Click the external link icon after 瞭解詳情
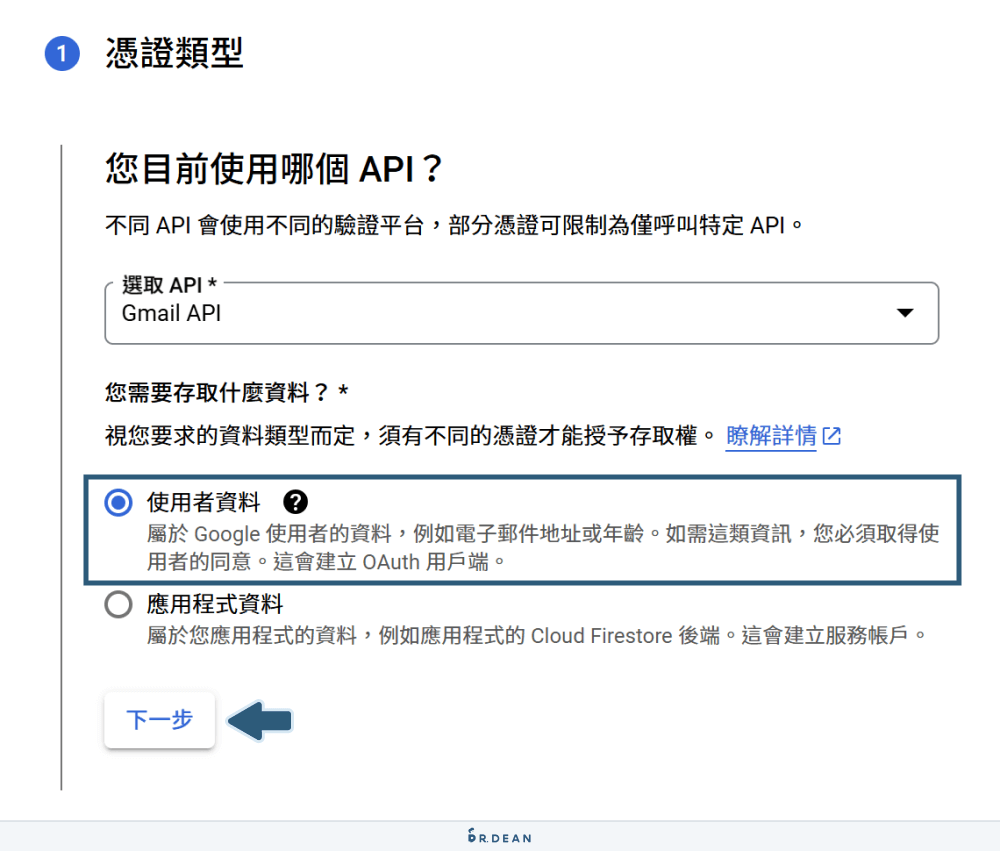Viewport: 1000px width, 852px height. tap(833, 436)
